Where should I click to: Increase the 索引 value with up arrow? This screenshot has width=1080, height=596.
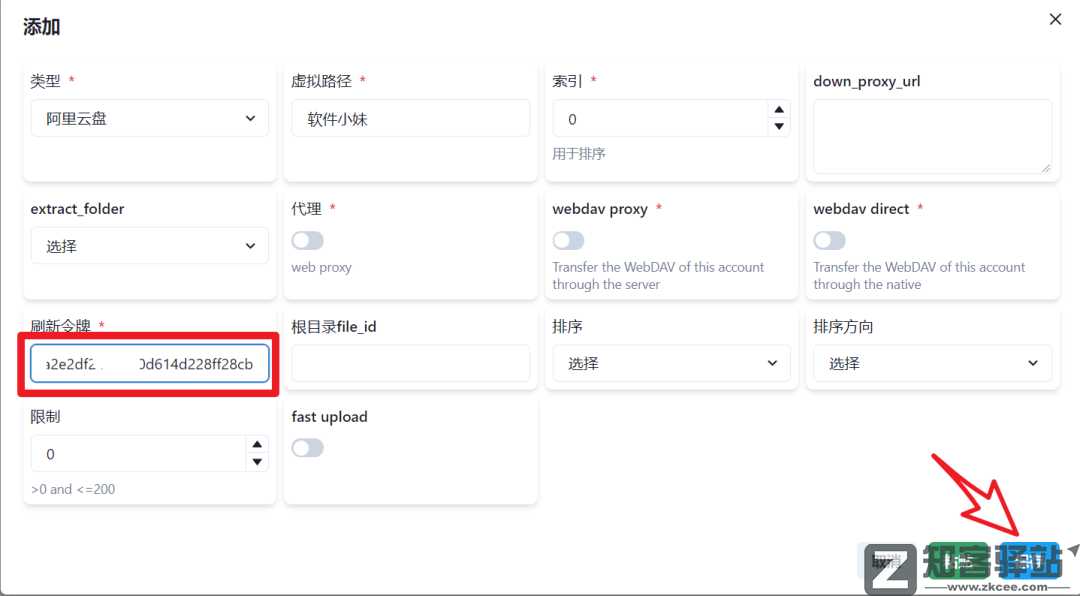click(x=778, y=110)
